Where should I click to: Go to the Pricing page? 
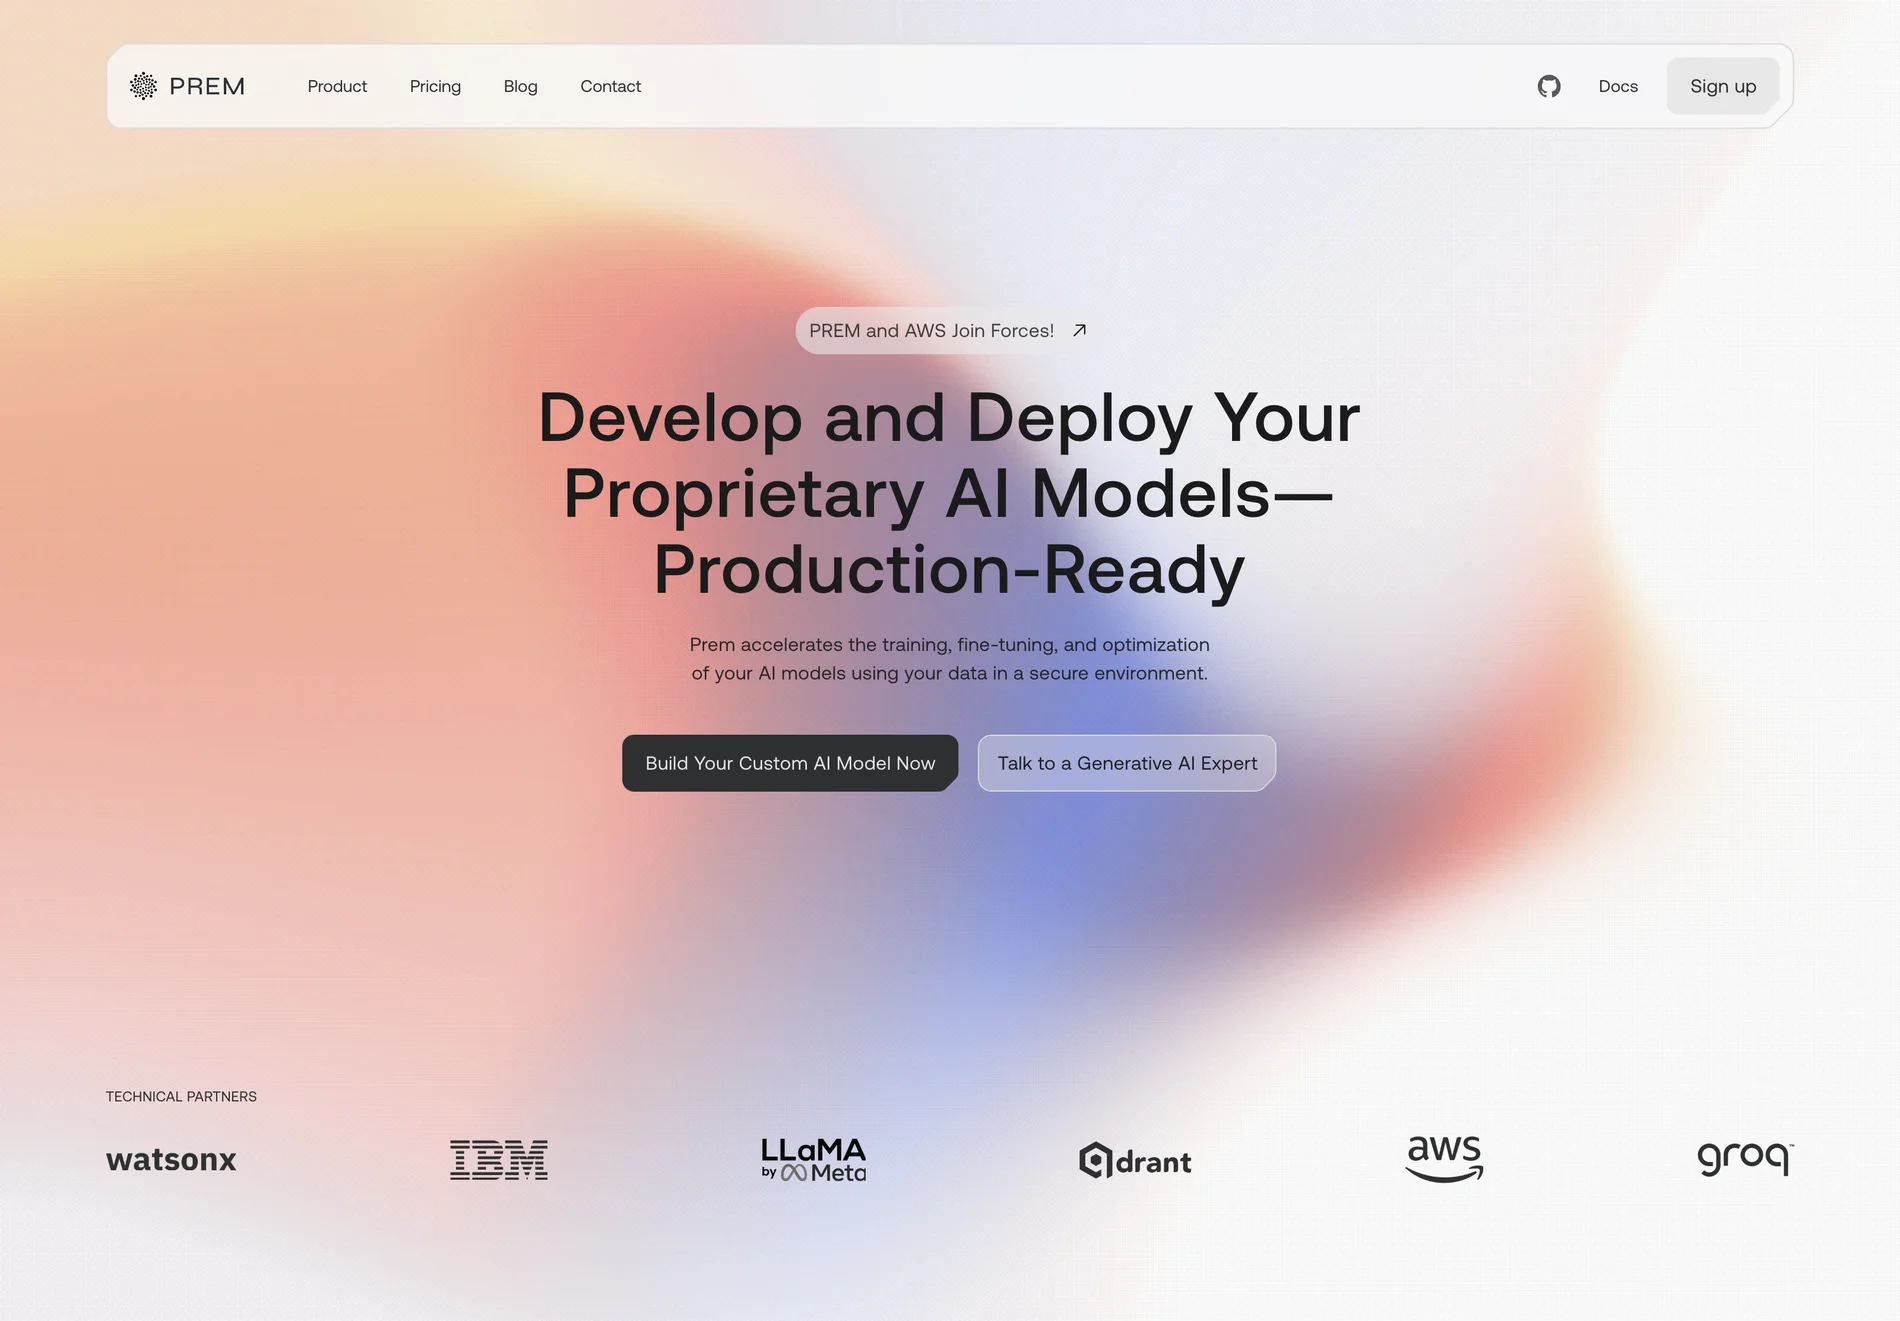[435, 86]
